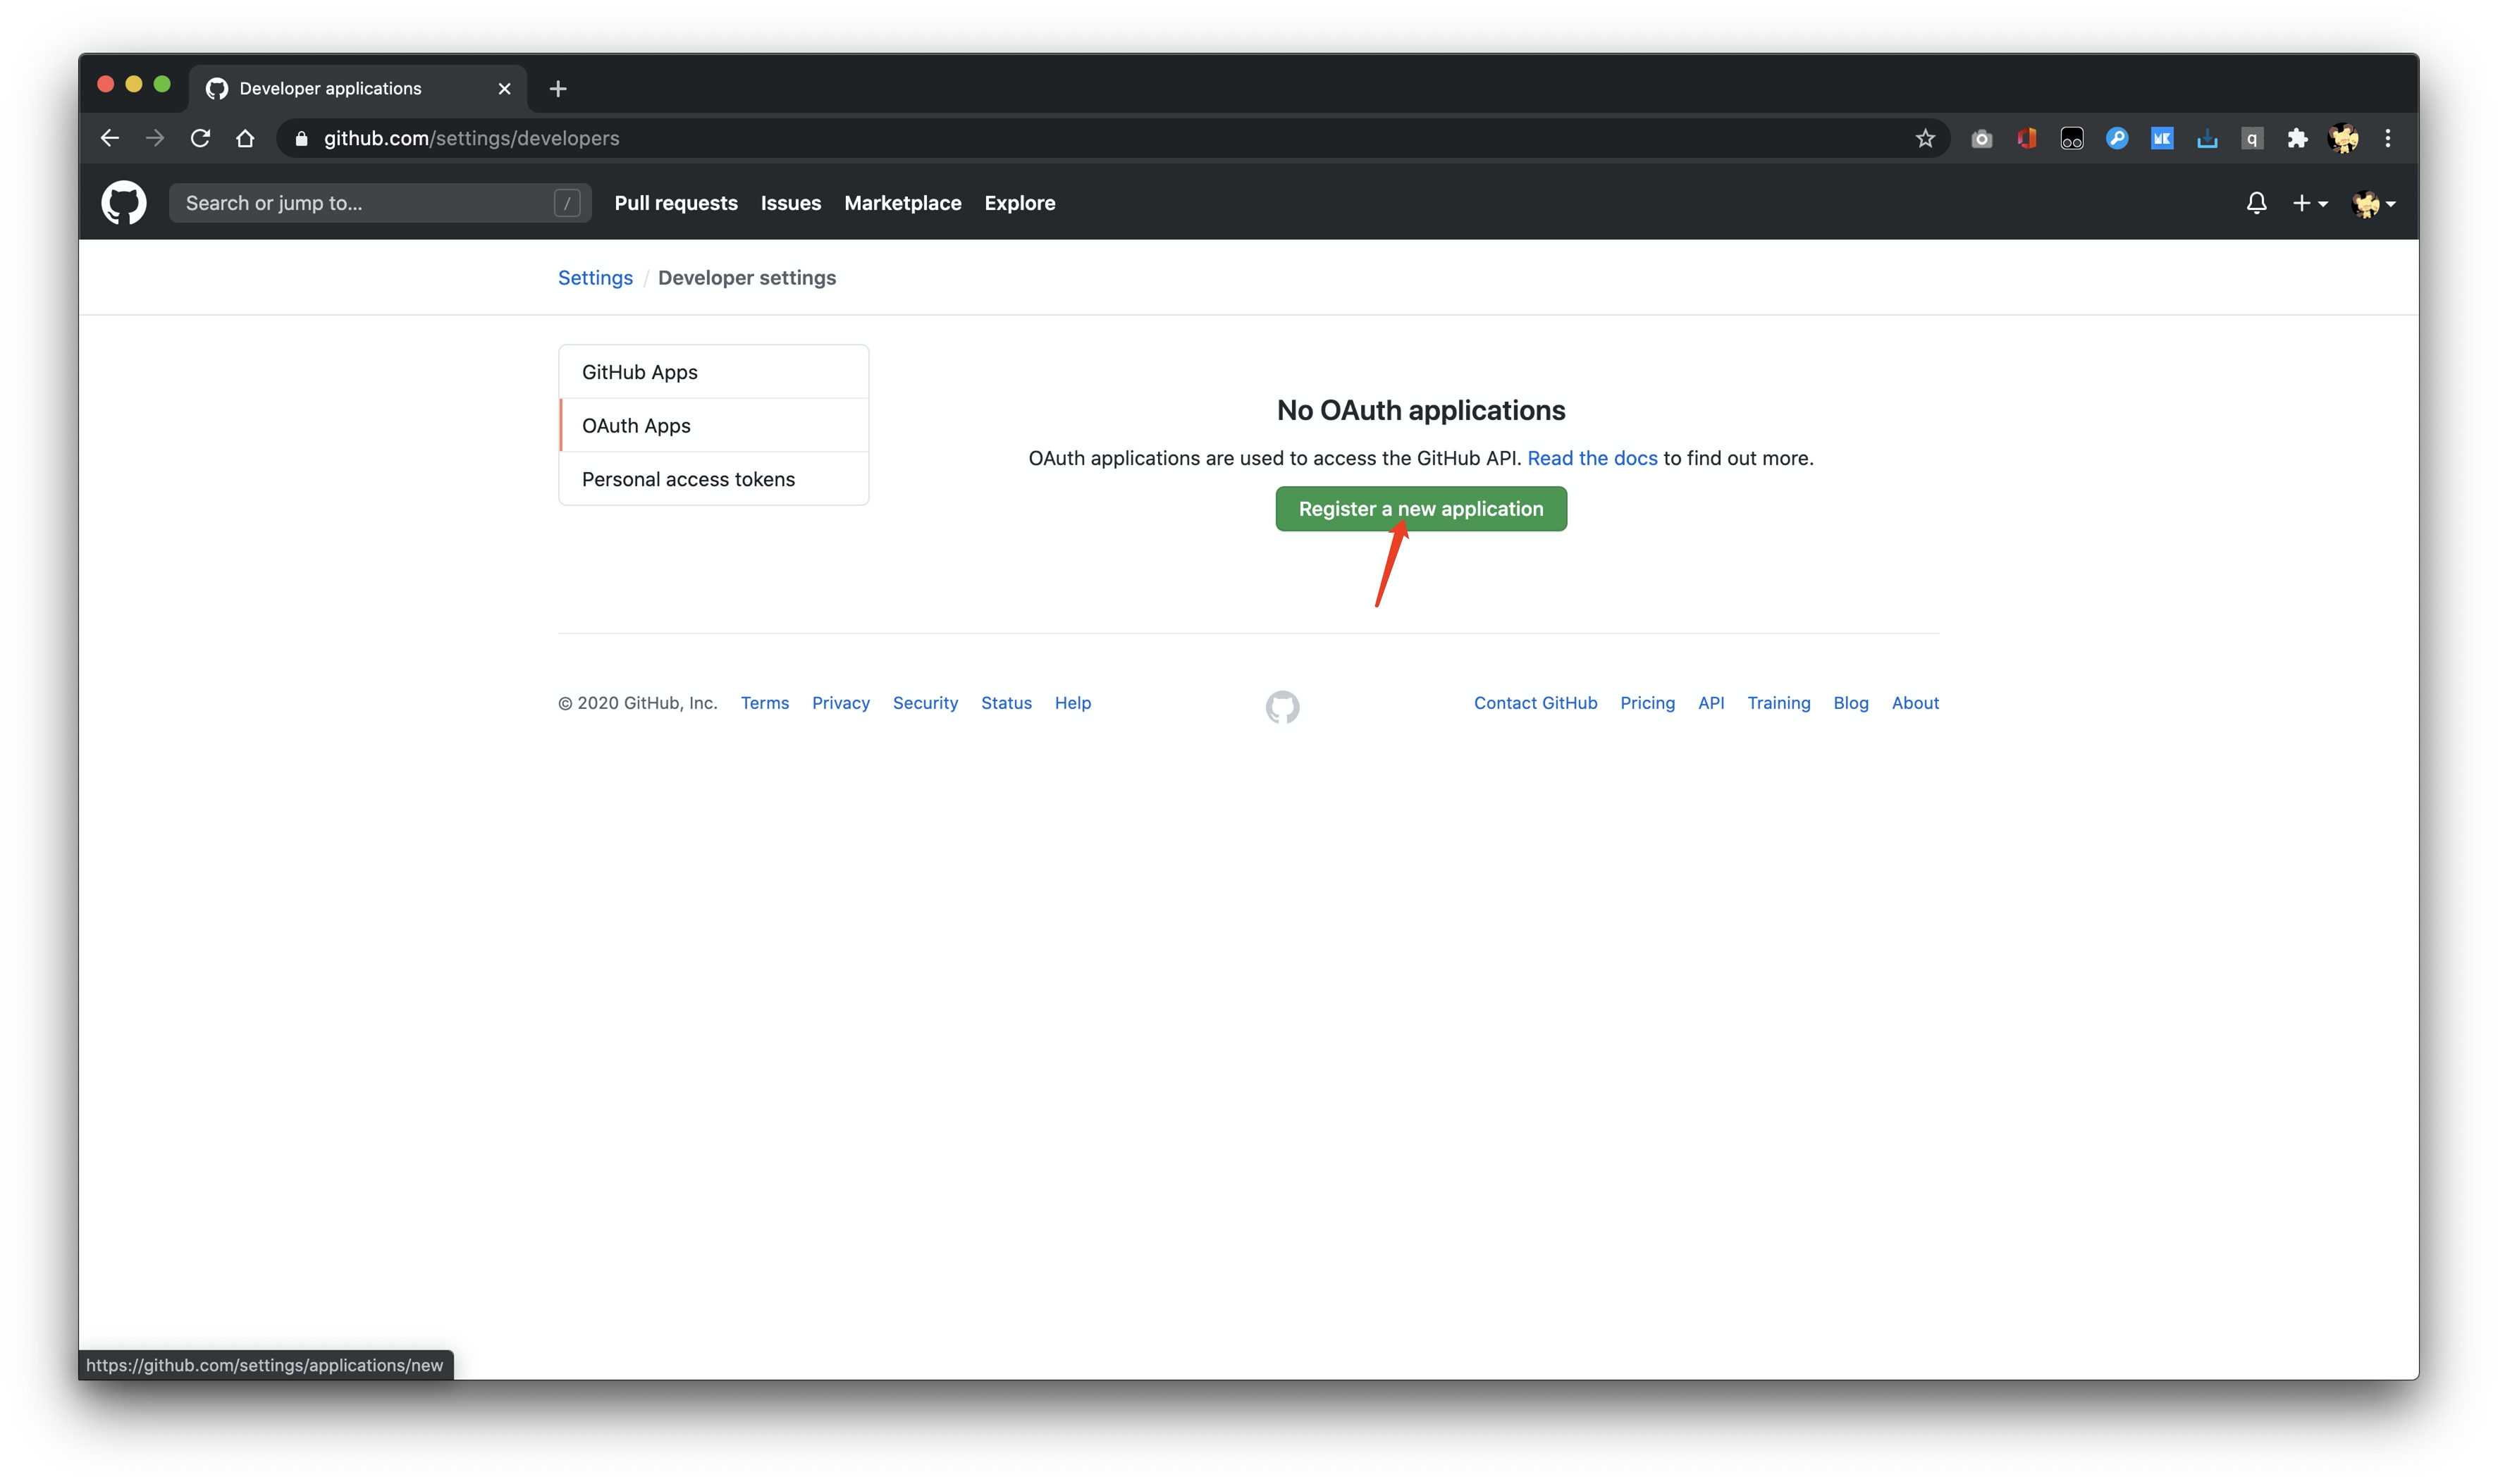Click the download tray extension icon
The width and height of the screenshot is (2498, 1484).
(2207, 138)
